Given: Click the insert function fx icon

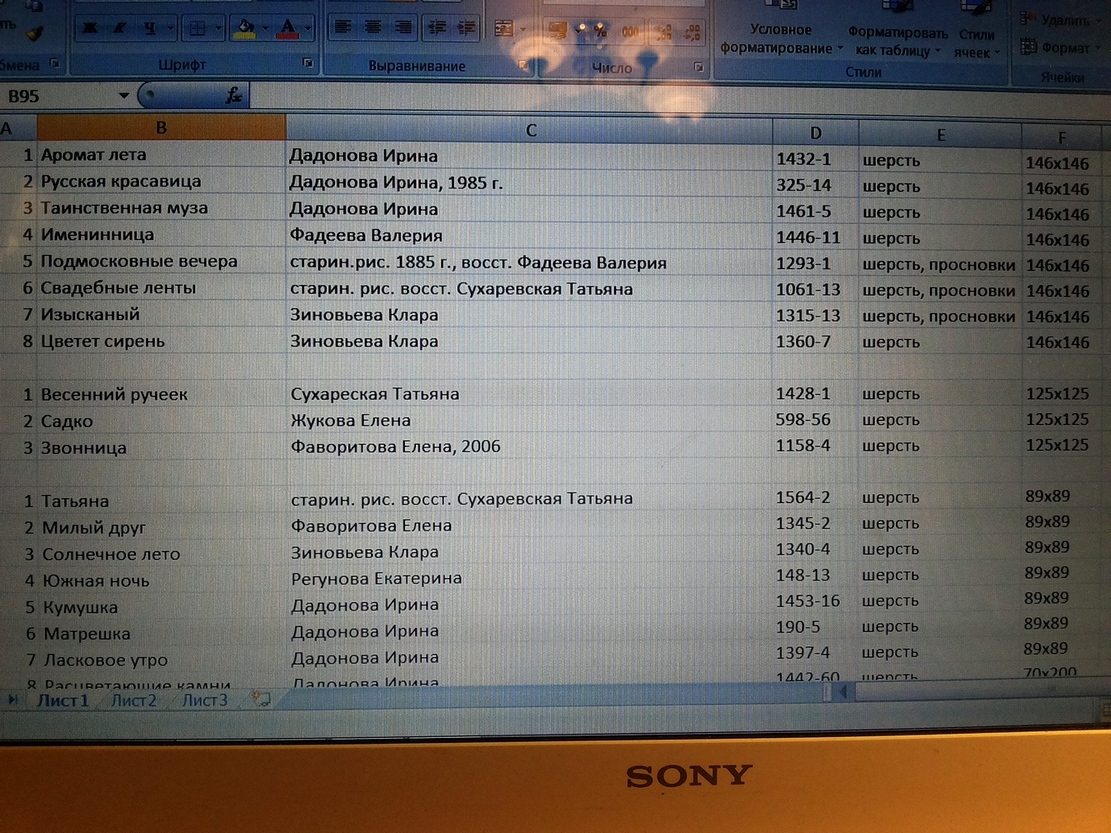Looking at the screenshot, I should [233, 95].
